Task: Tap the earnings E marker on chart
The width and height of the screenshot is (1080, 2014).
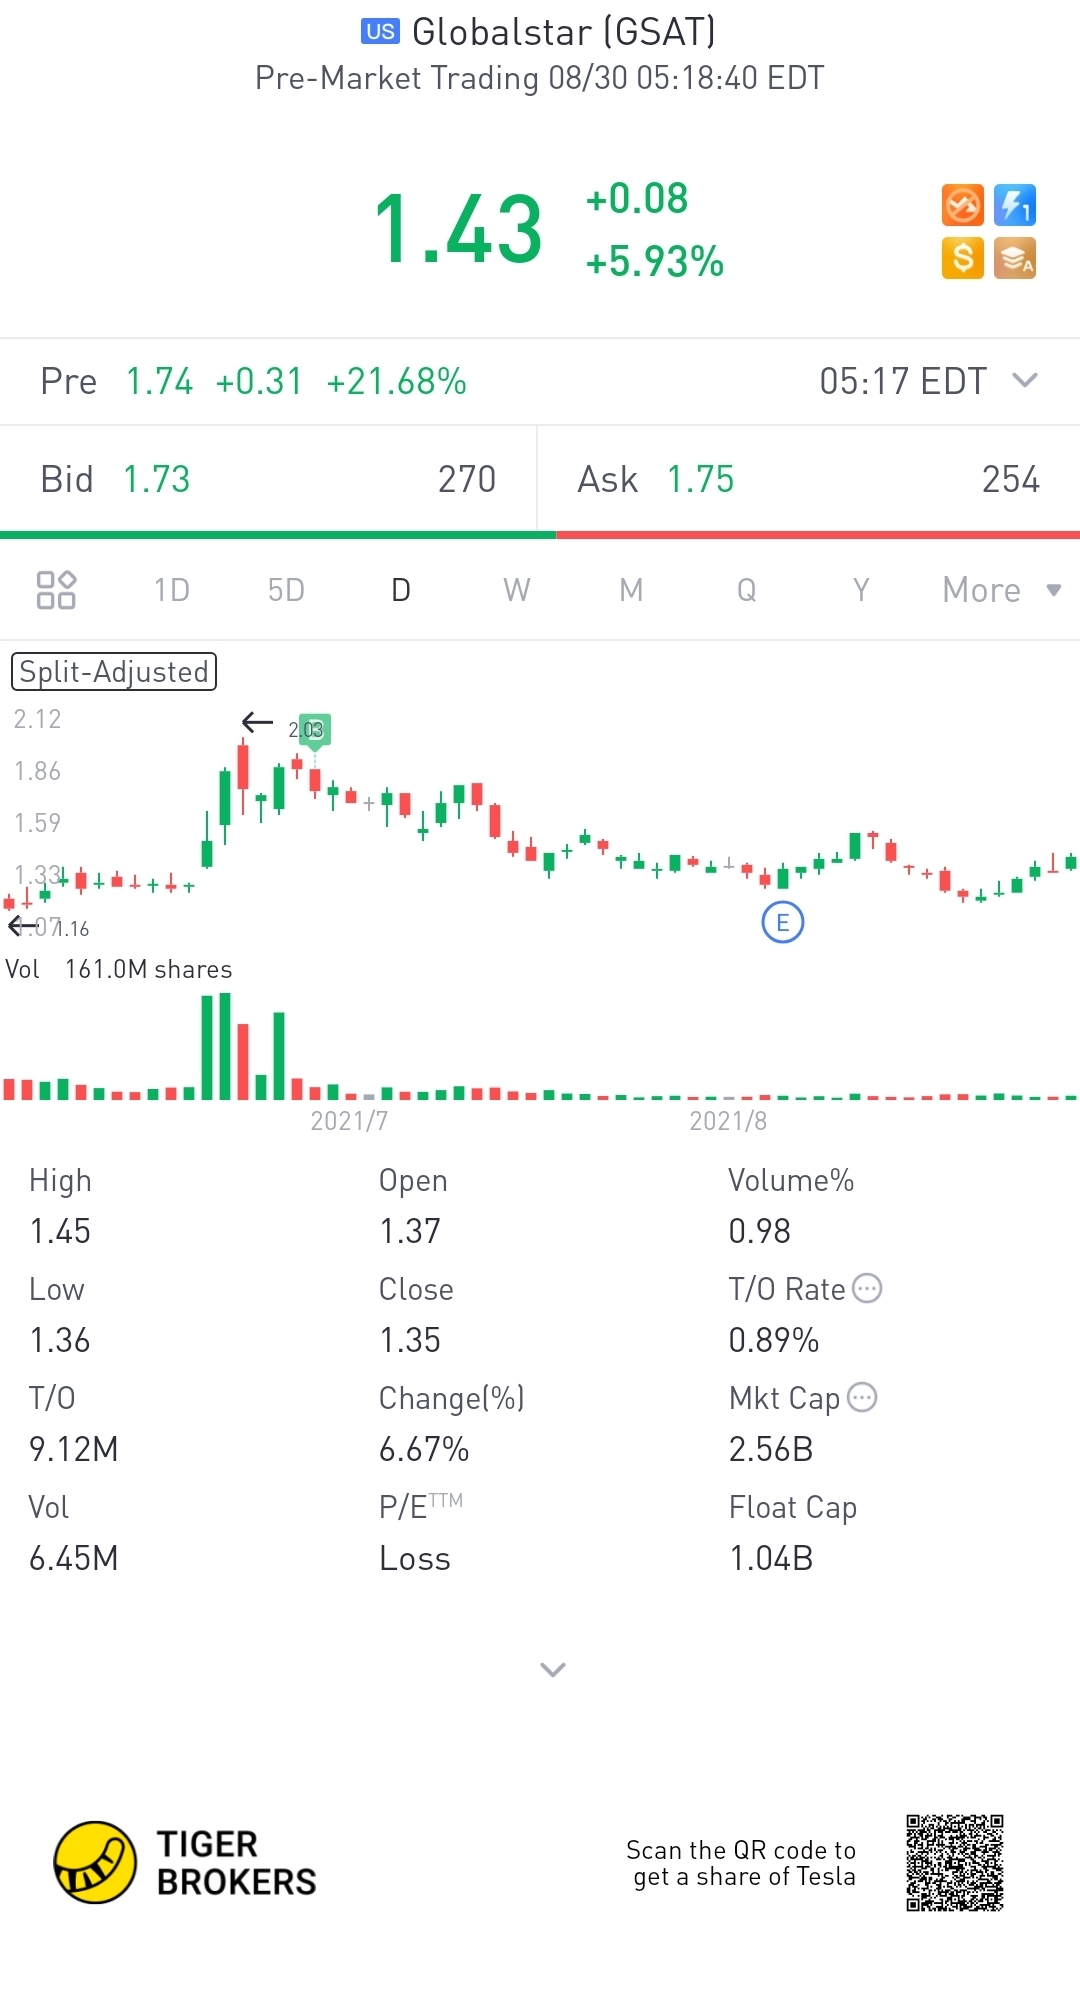Action: click(783, 922)
